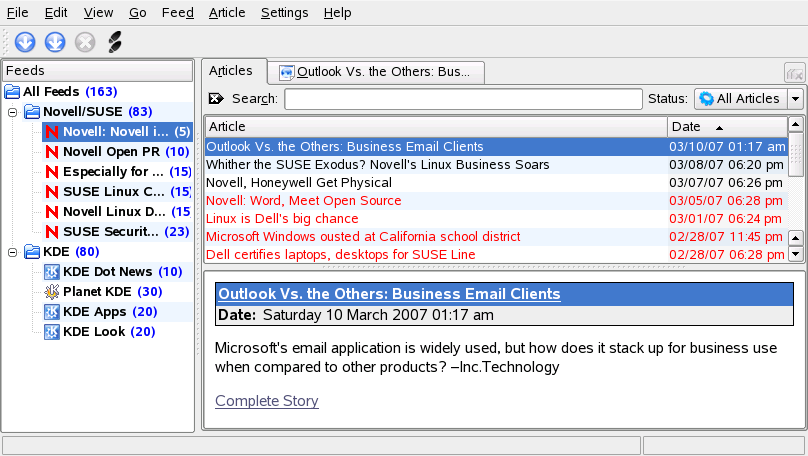This screenshot has width=808, height=456.
Task: Open the Status All Articles dropdown
Action: coord(749,99)
